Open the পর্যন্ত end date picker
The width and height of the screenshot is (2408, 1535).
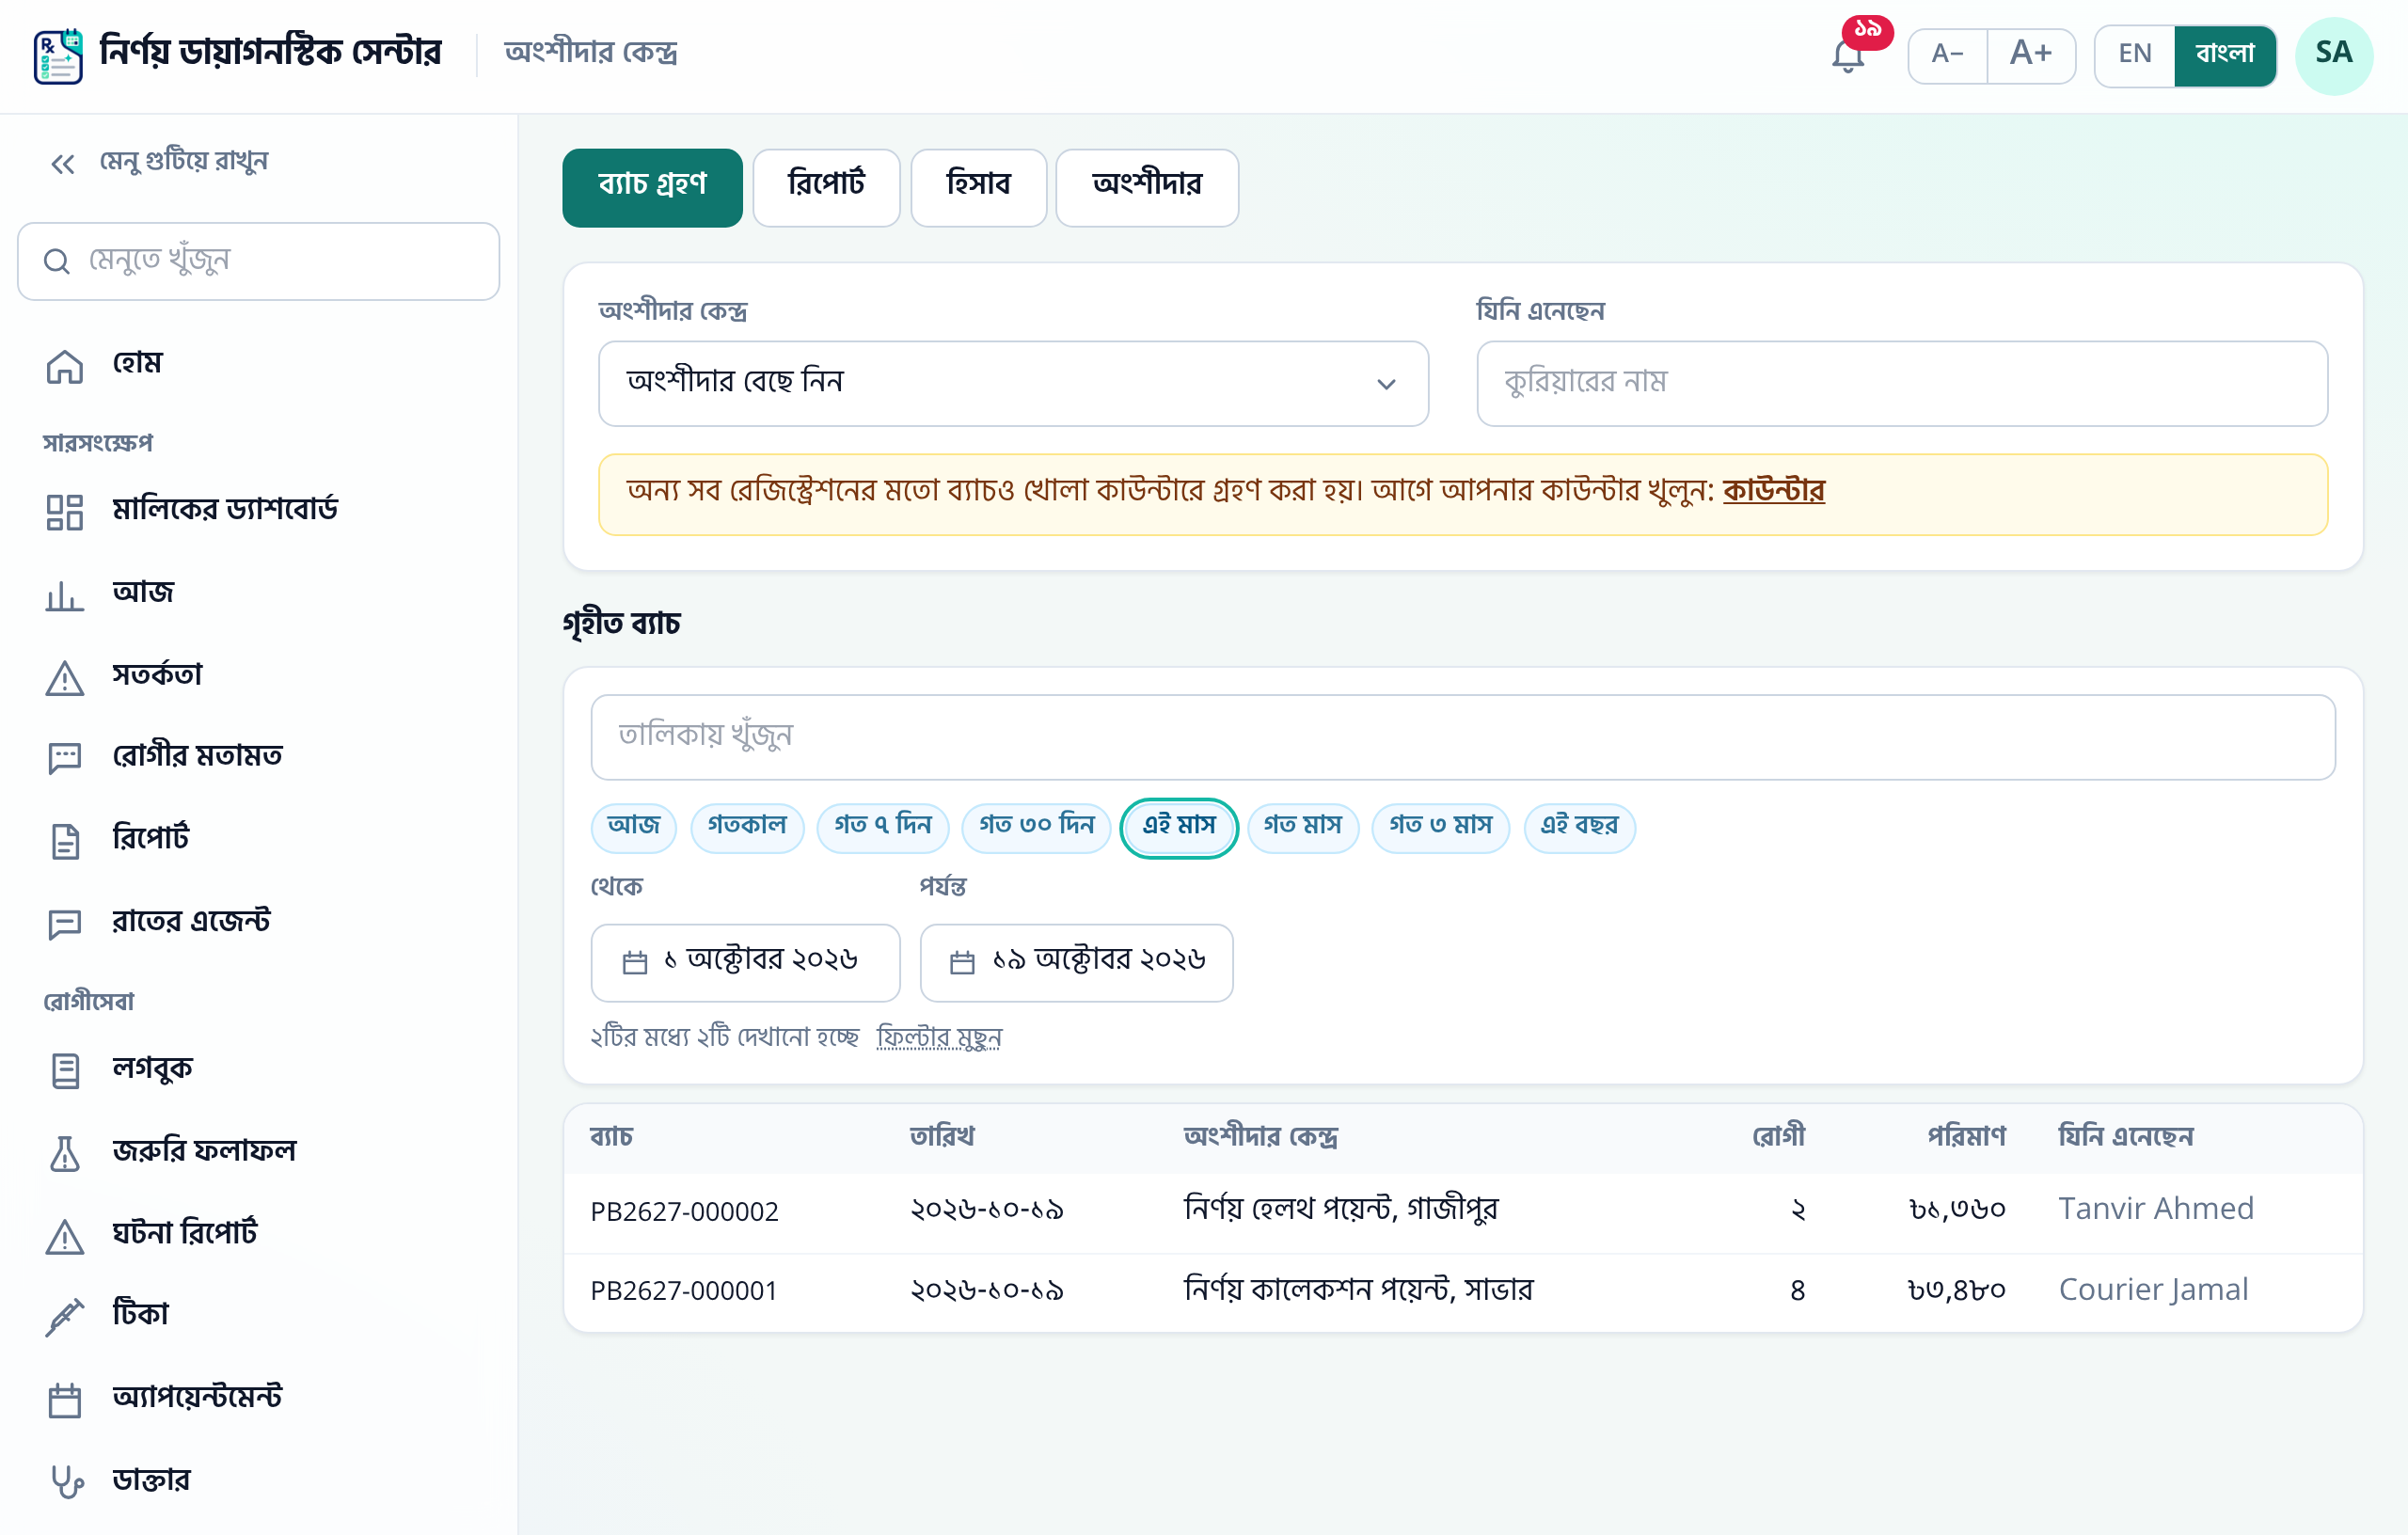click(x=1076, y=962)
